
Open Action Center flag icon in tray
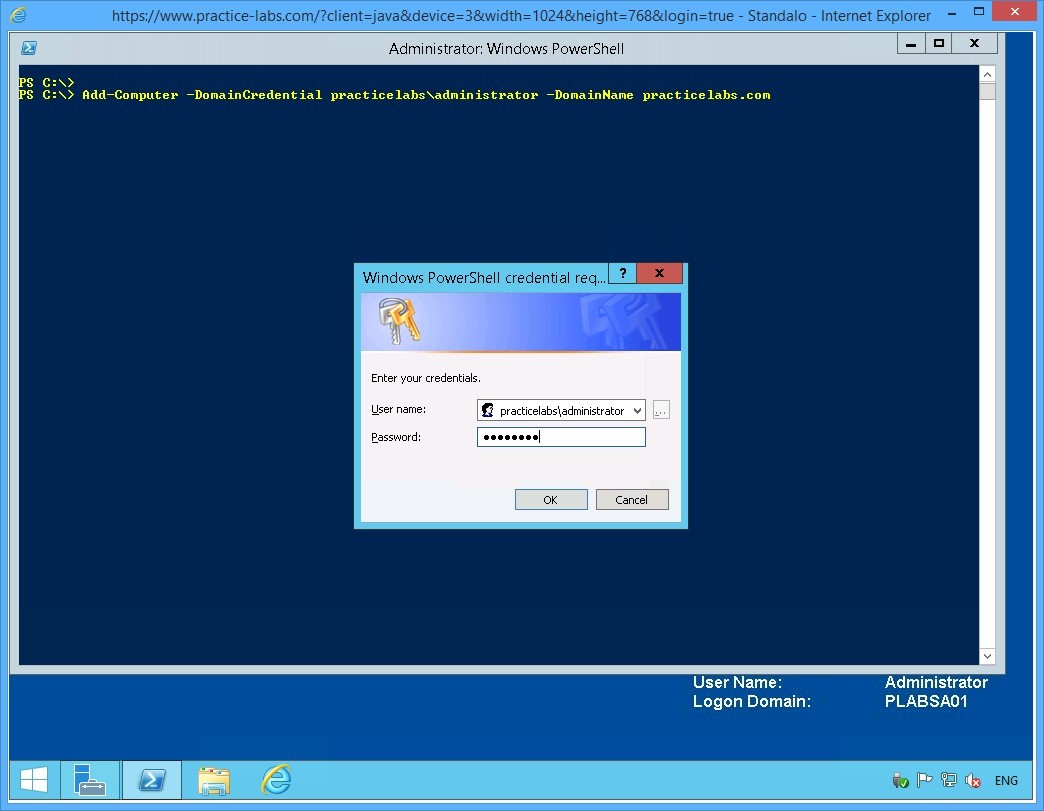(924, 781)
